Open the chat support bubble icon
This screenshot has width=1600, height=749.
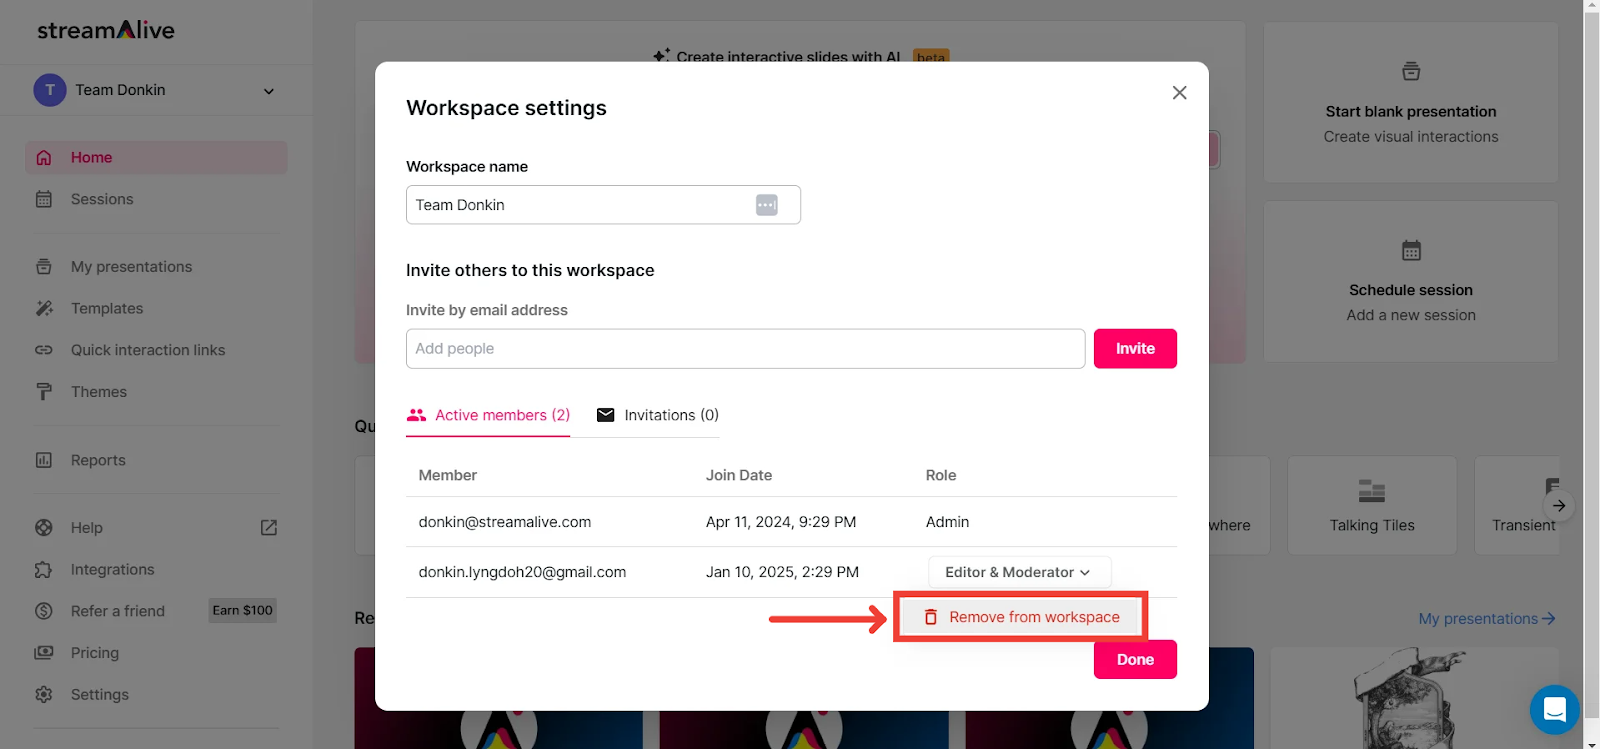(x=1554, y=709)
